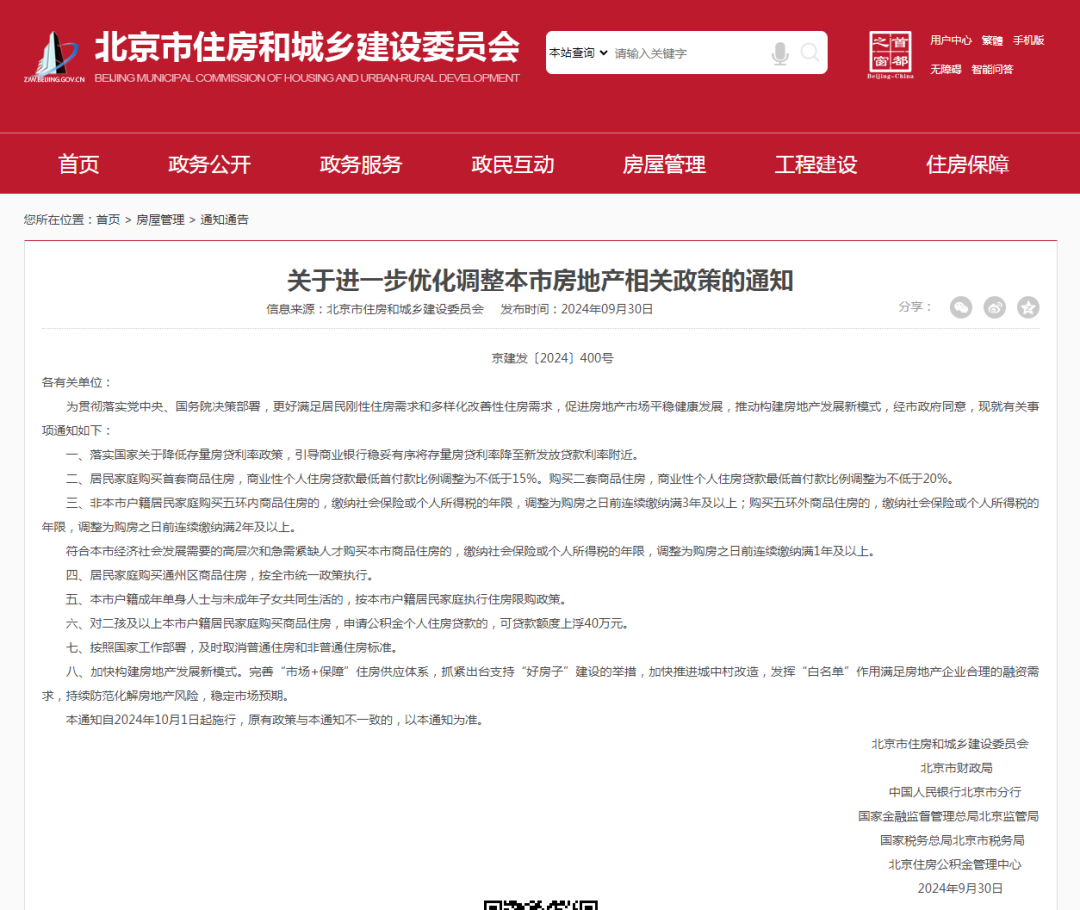Click signatory 北京住房公积金管理中心

[955, 865]
